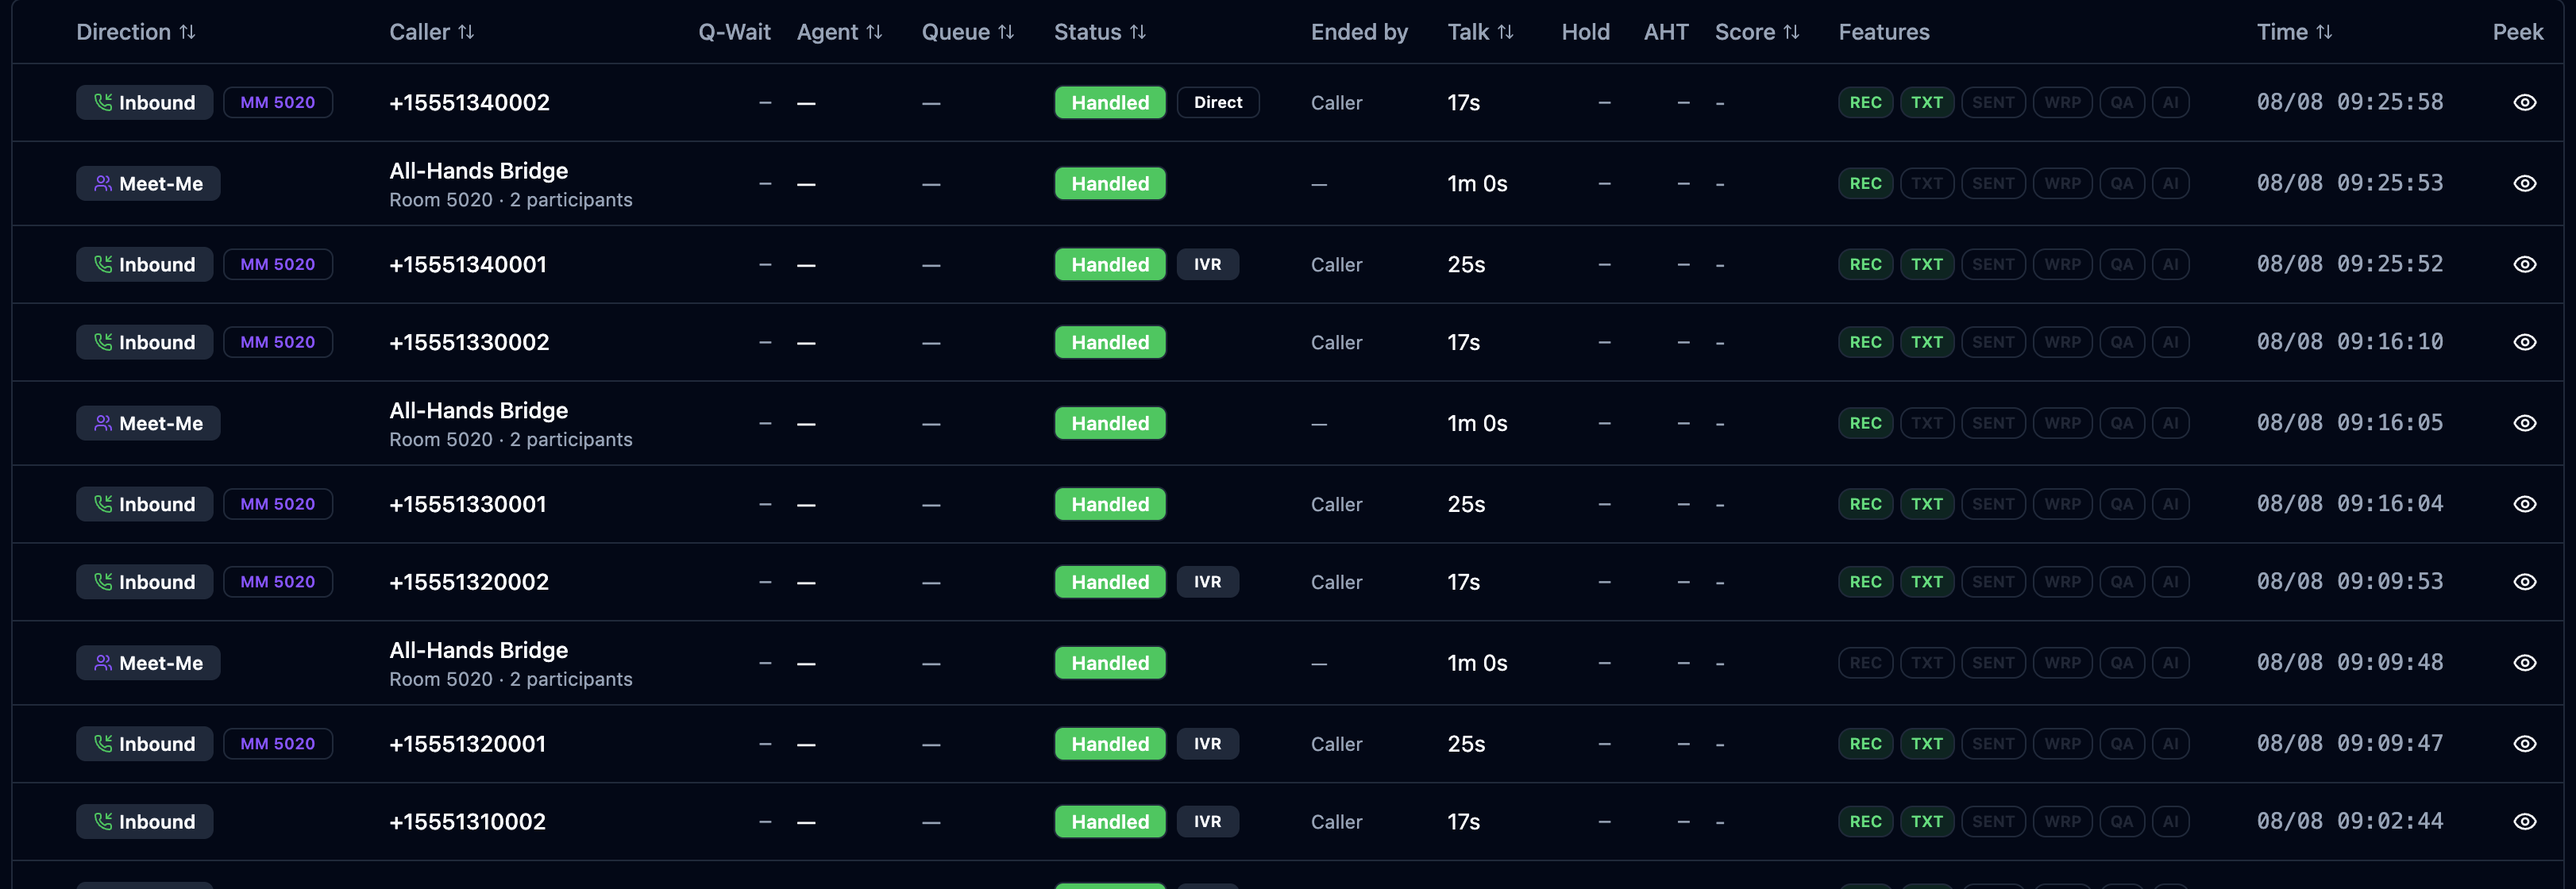Peek at call from +15551330001
The height and width of the screenshot is (889, 2576).
[2524, 504]
